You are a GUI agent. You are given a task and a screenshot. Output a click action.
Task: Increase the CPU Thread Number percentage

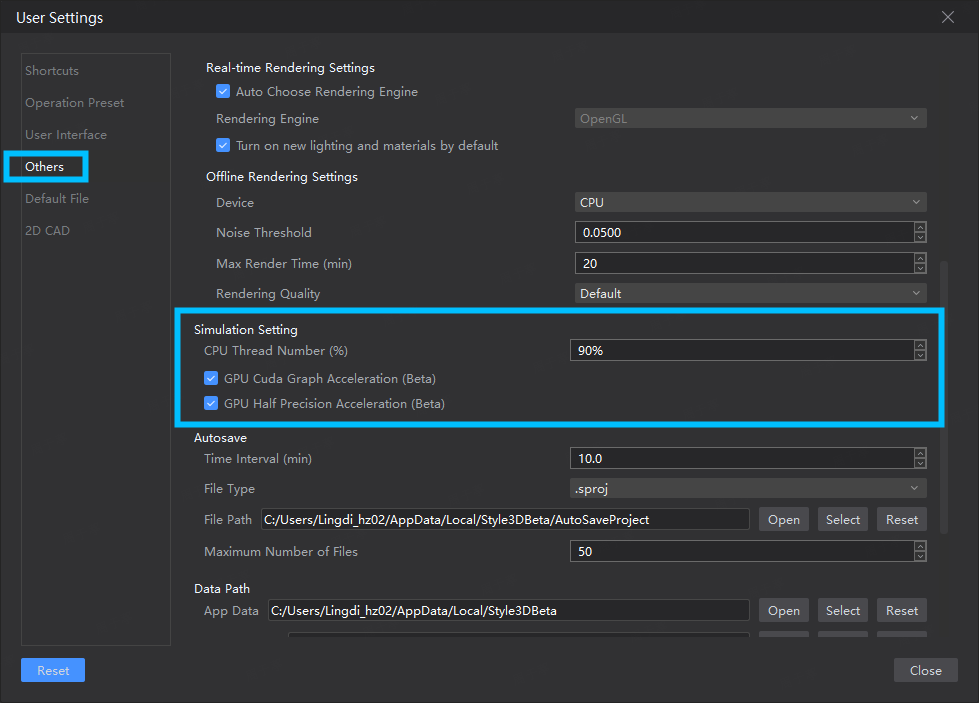[x=920, y=346]
